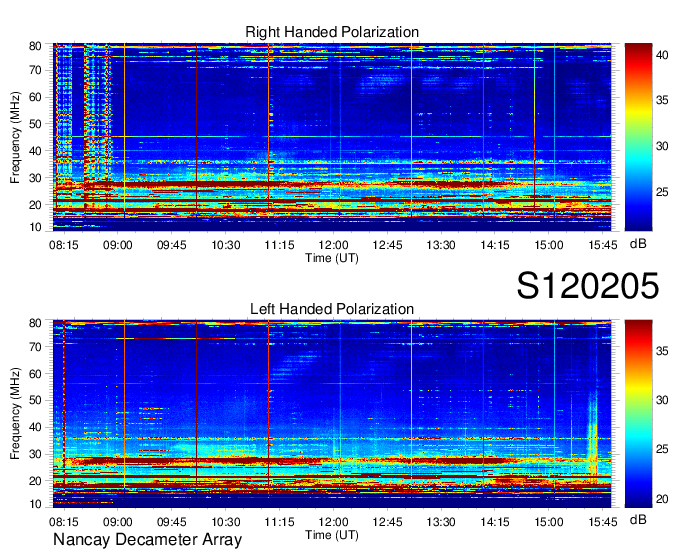The width and height of the screenshot is (680, 552).
Task: Click the 10 MHz tick on Right Handed plot
Action: click(x=35, y=228)
